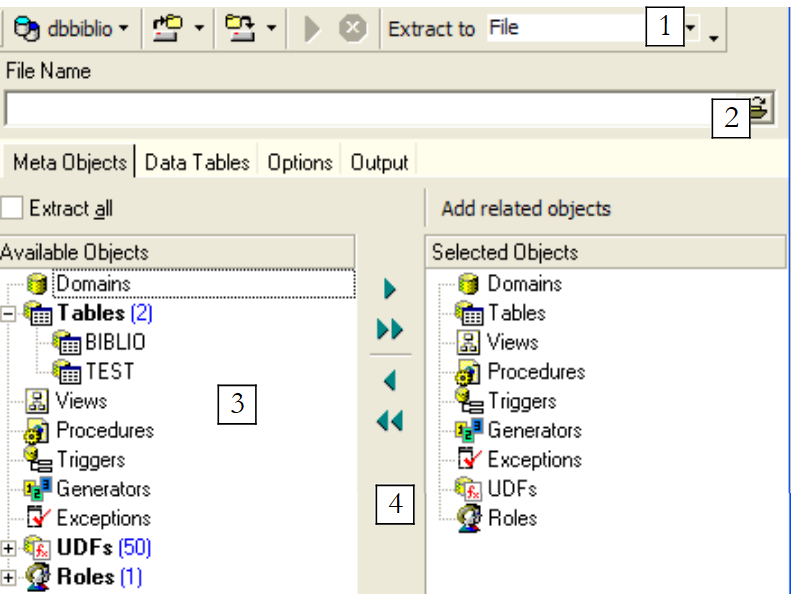Open the Extract to File dropdown
Viewport: 794px width, 594px height.
point(692,28)
